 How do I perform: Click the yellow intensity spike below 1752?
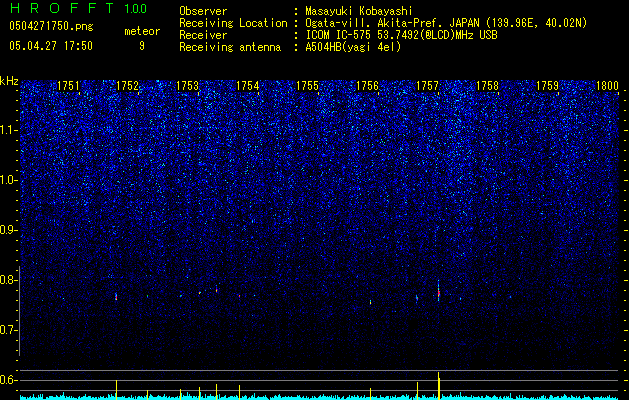(116, 390)
